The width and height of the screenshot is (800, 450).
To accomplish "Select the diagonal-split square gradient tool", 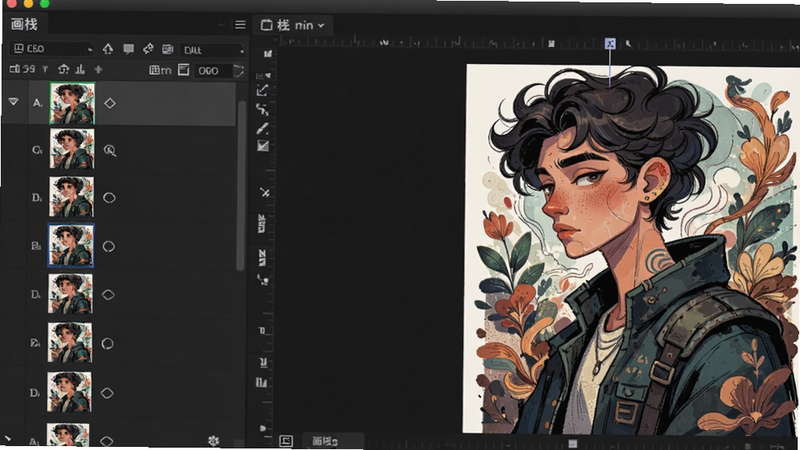I will point(263,146).
